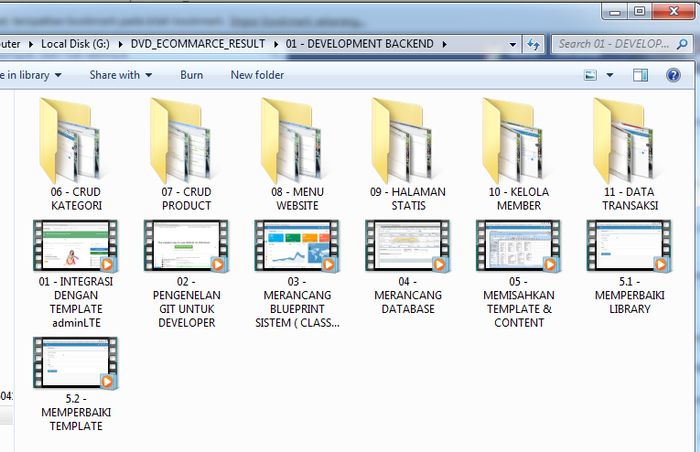The height and width of the screenshot is (452, 700).
Task: Open the change view options arrow
Action: click(x=609, y=75)
